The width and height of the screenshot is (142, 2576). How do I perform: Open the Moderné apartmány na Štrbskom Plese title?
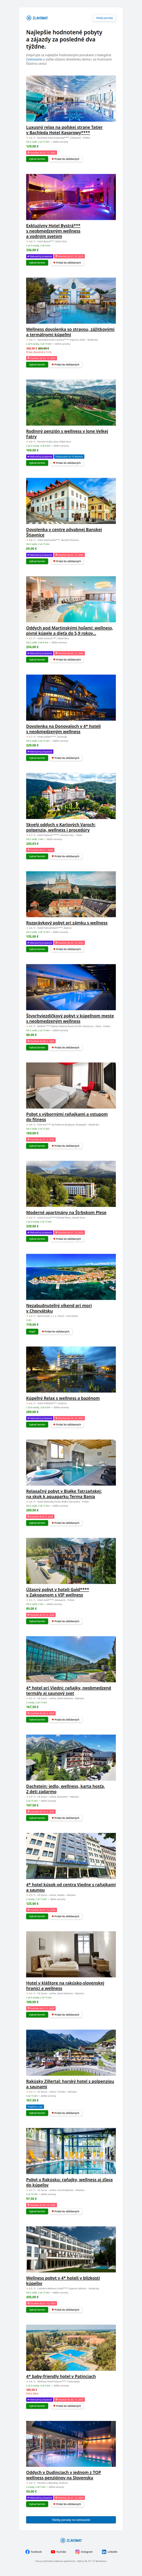point(66,1212)
